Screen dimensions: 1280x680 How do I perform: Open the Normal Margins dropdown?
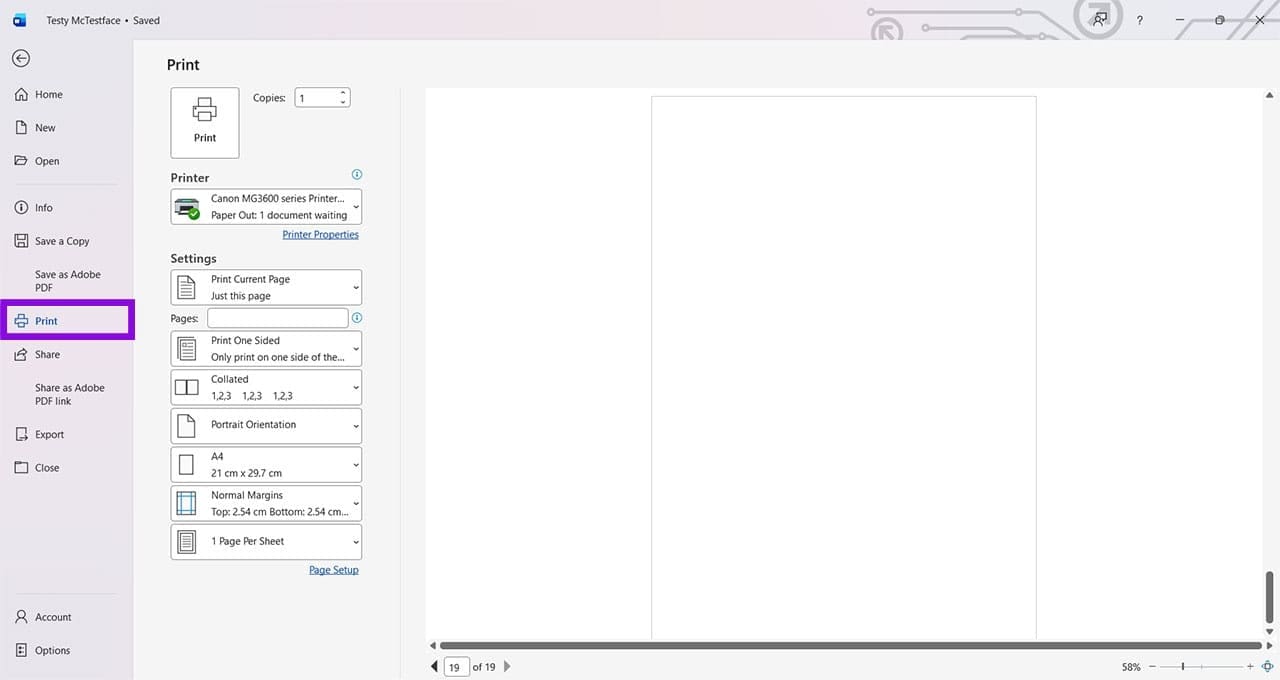(x=266, y=503)
